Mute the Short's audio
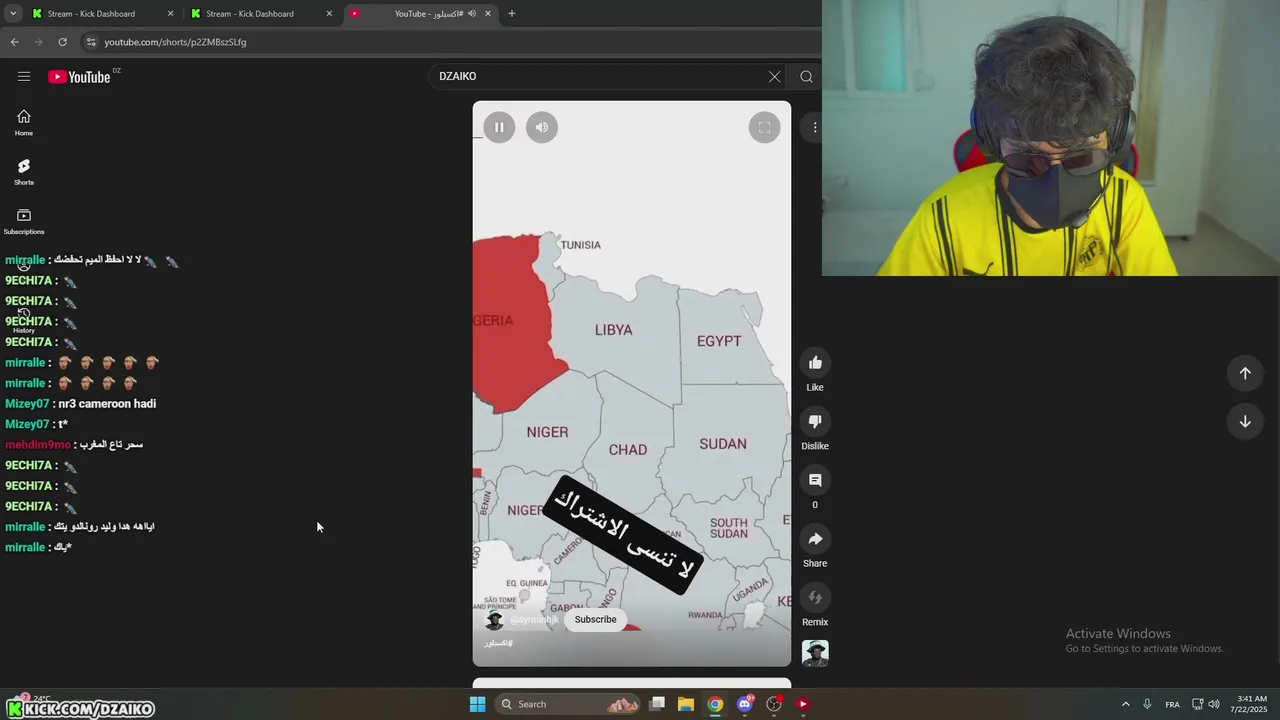1280x720 pixels. pyautogui.click(x=542, y=127)
